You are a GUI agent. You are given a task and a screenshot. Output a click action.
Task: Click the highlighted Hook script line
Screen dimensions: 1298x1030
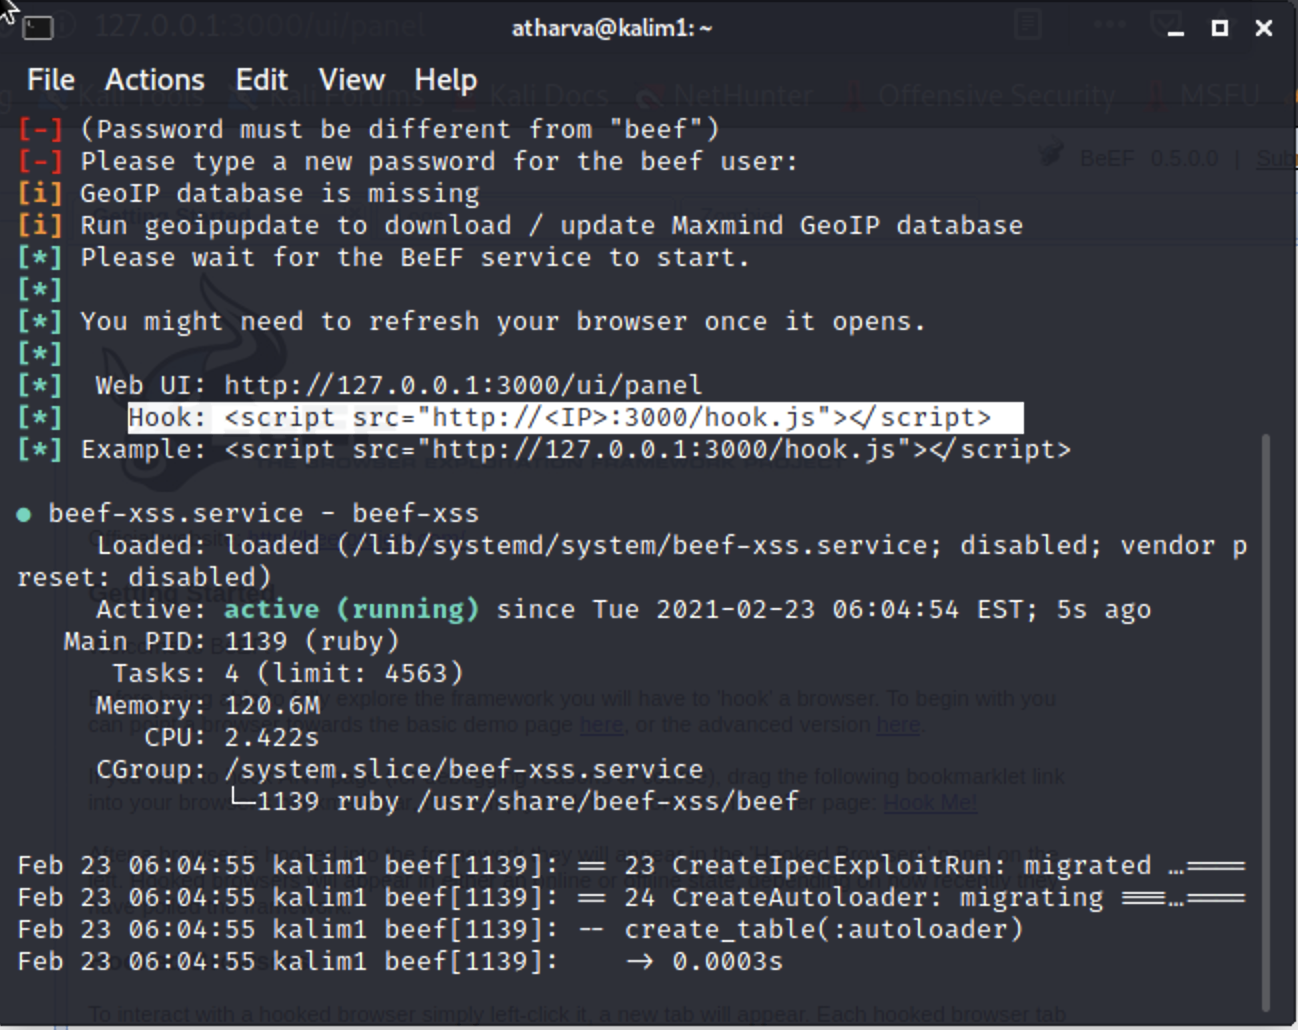click(575, 417)
